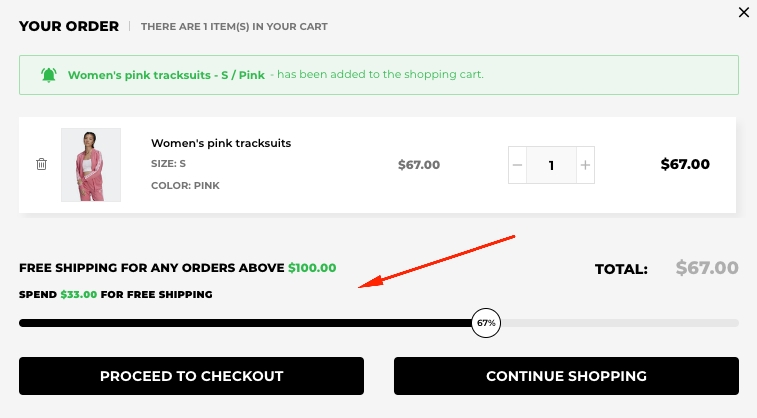Click the Color: Pink attribute text
This screenshot has width=757, height=418.
186,185
